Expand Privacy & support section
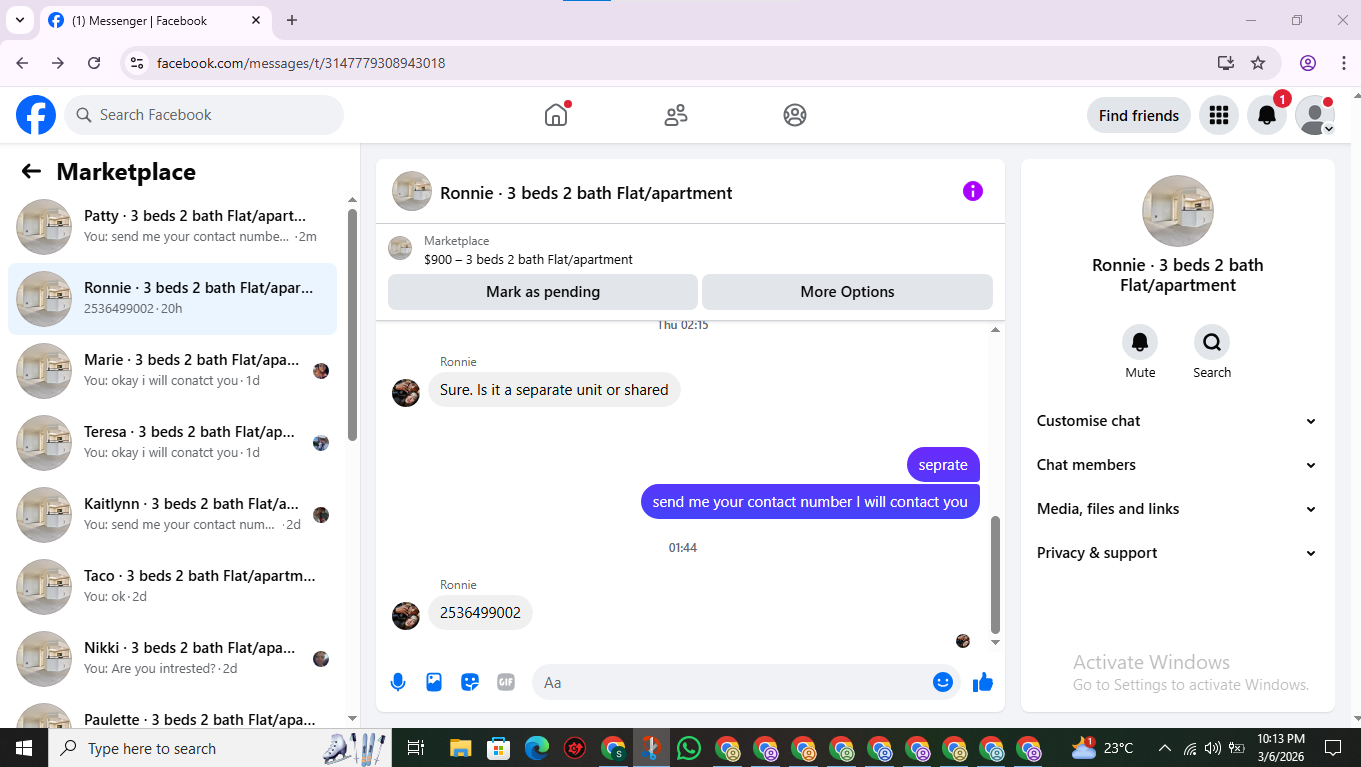The height and width of the screenshot is (767, 1361). click(x=1176, y=553)
